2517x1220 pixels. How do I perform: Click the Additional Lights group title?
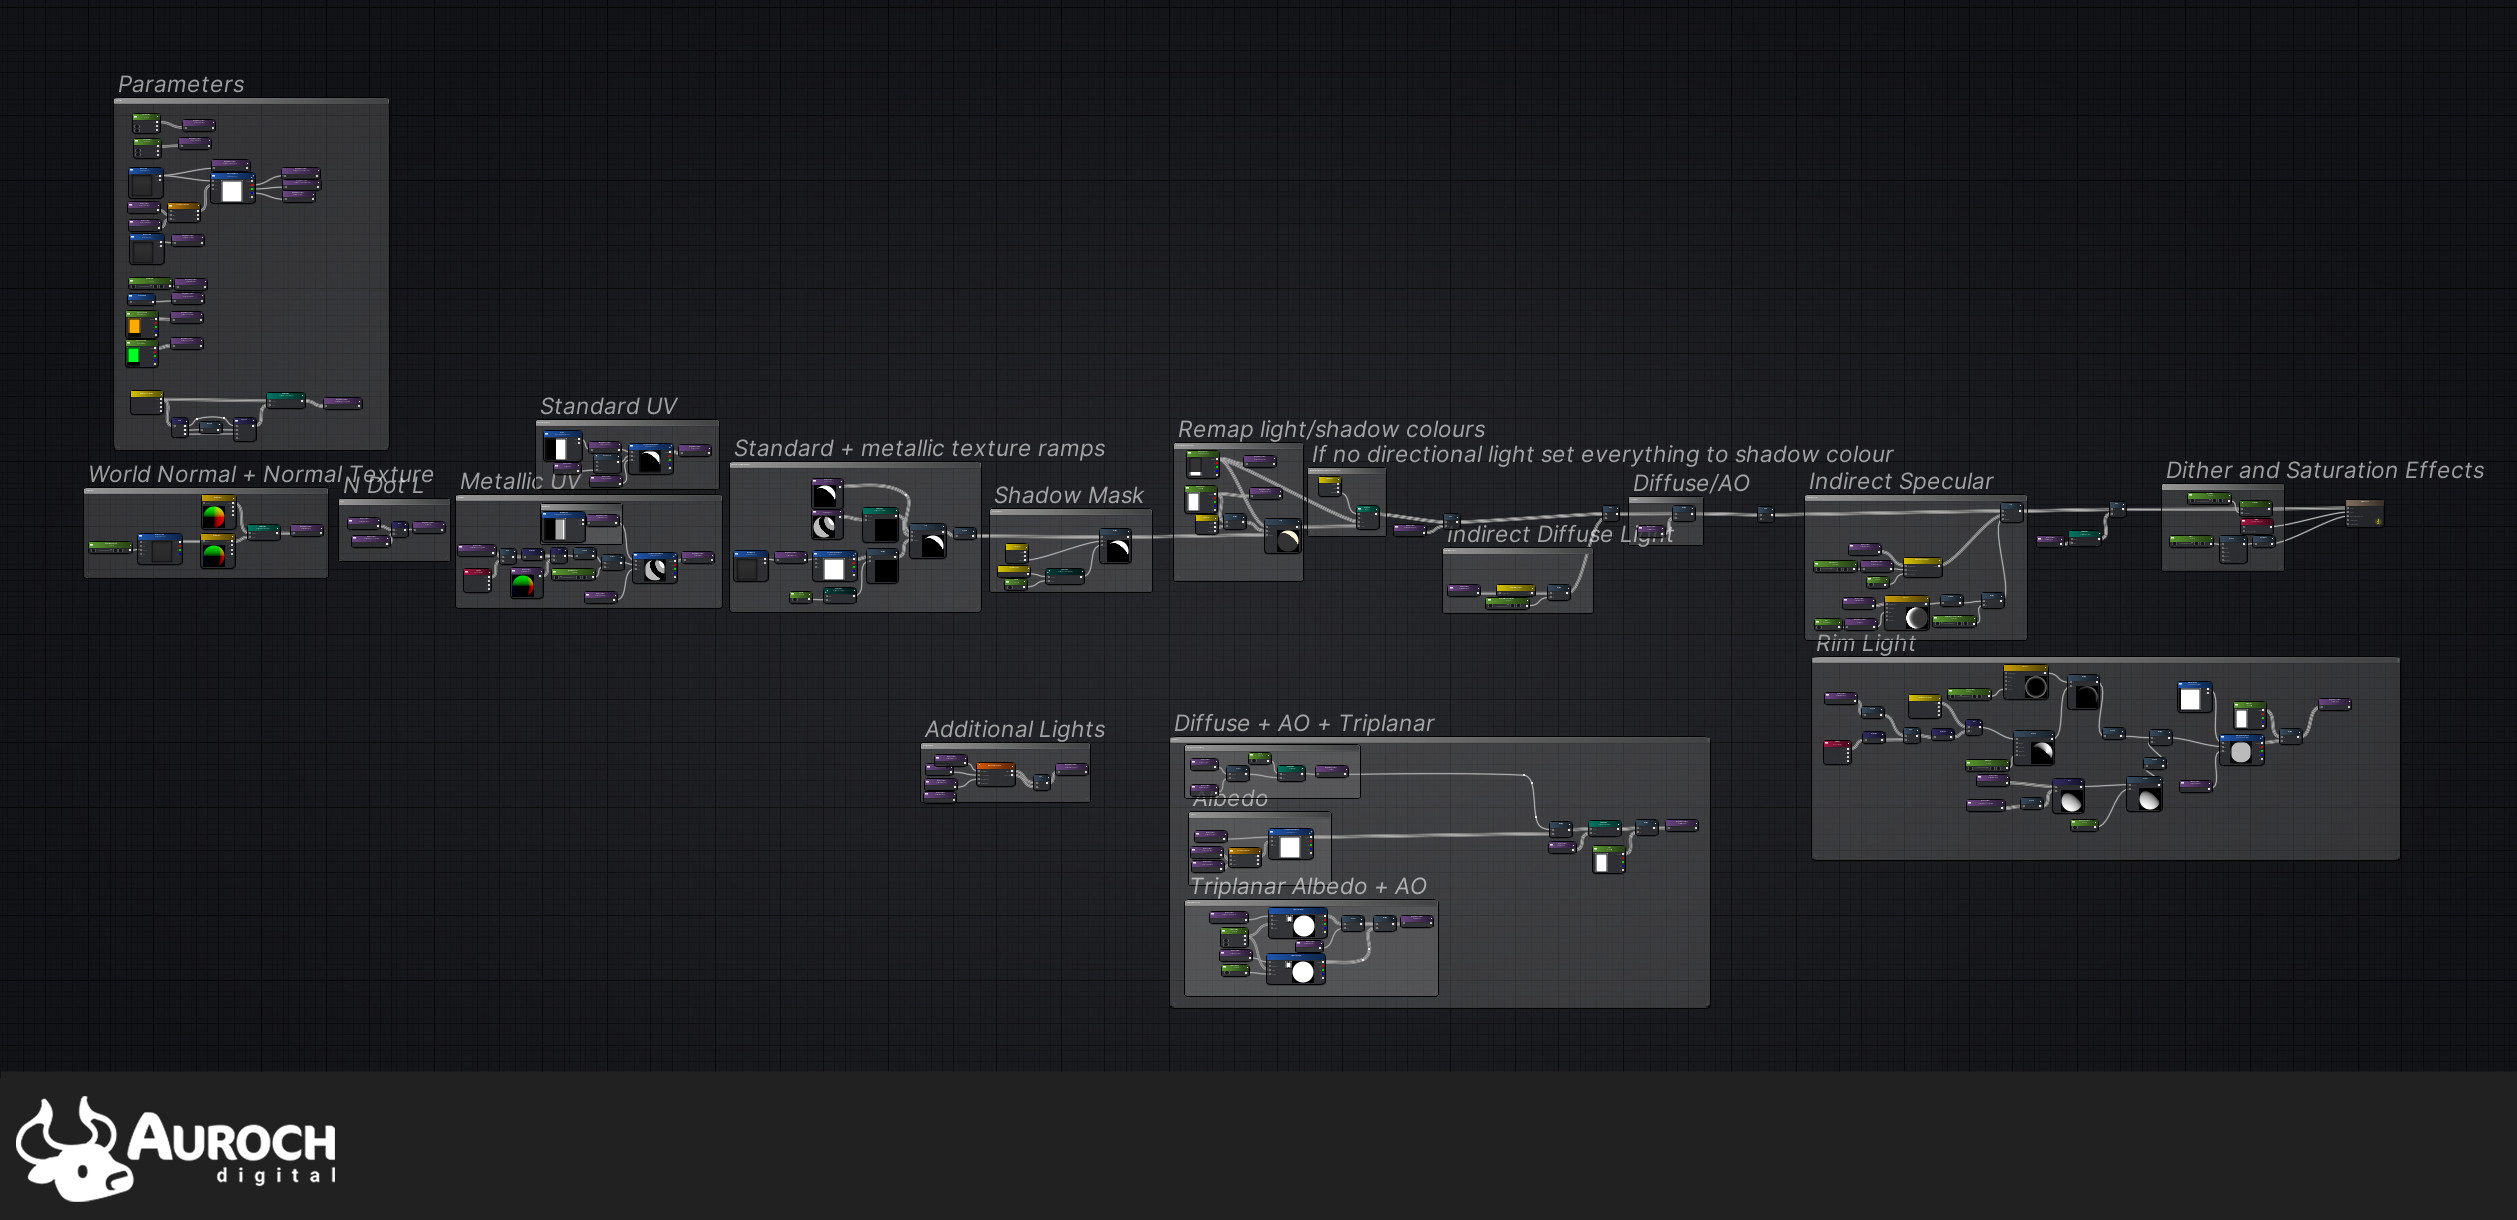(1014, 729)
